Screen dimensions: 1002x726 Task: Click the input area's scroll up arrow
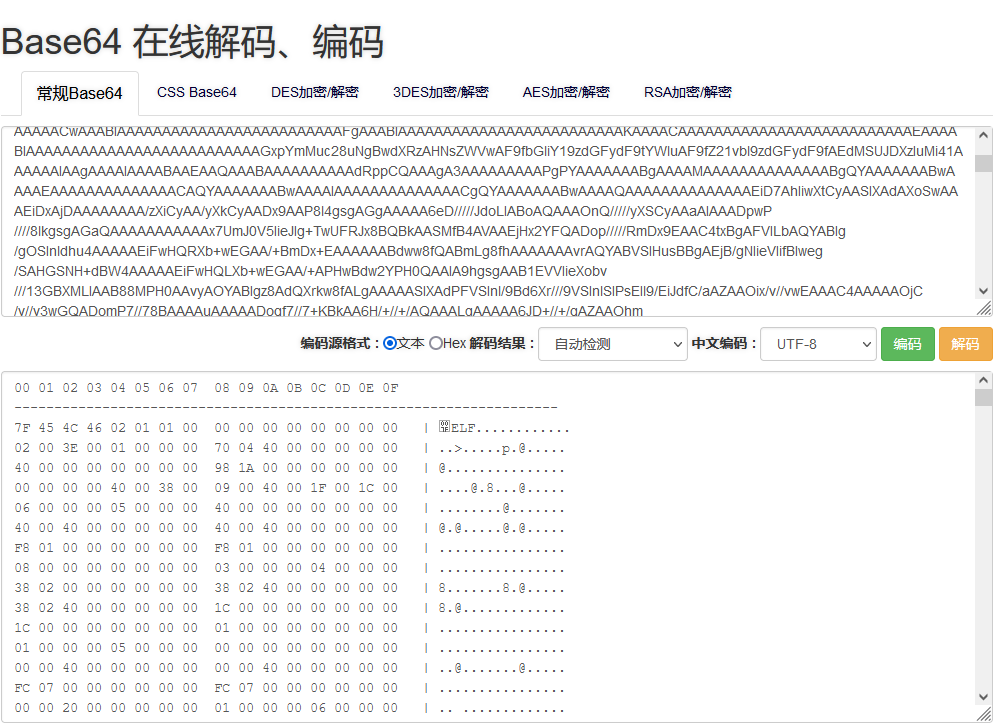[x=983, y=135]
